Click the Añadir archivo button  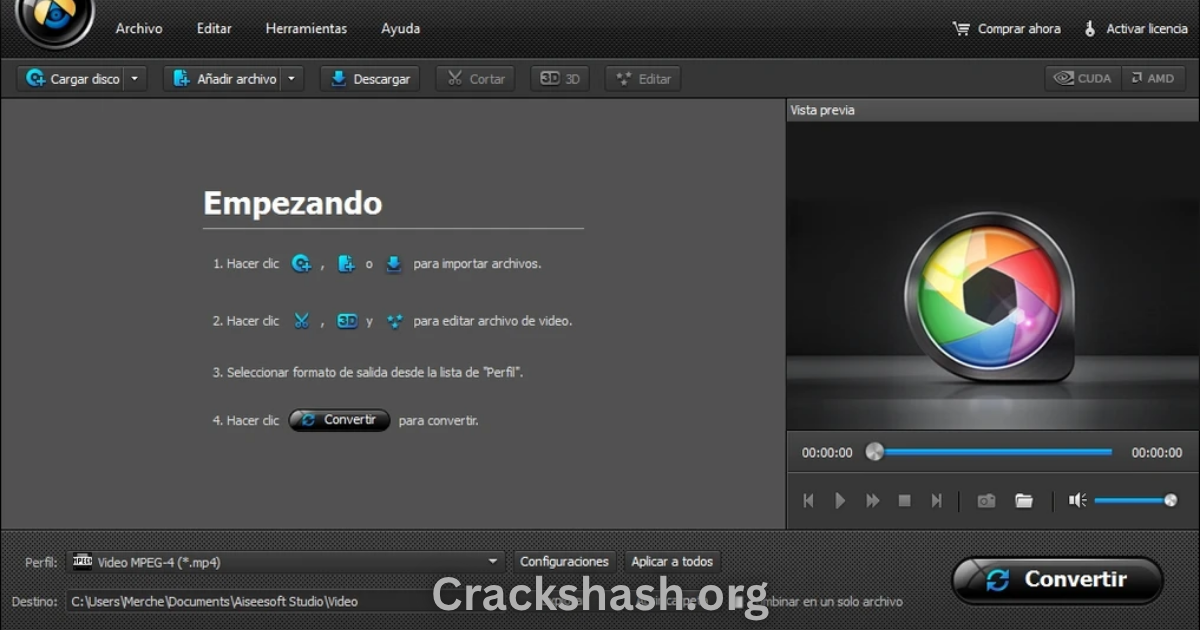click(x=223, y=79)
